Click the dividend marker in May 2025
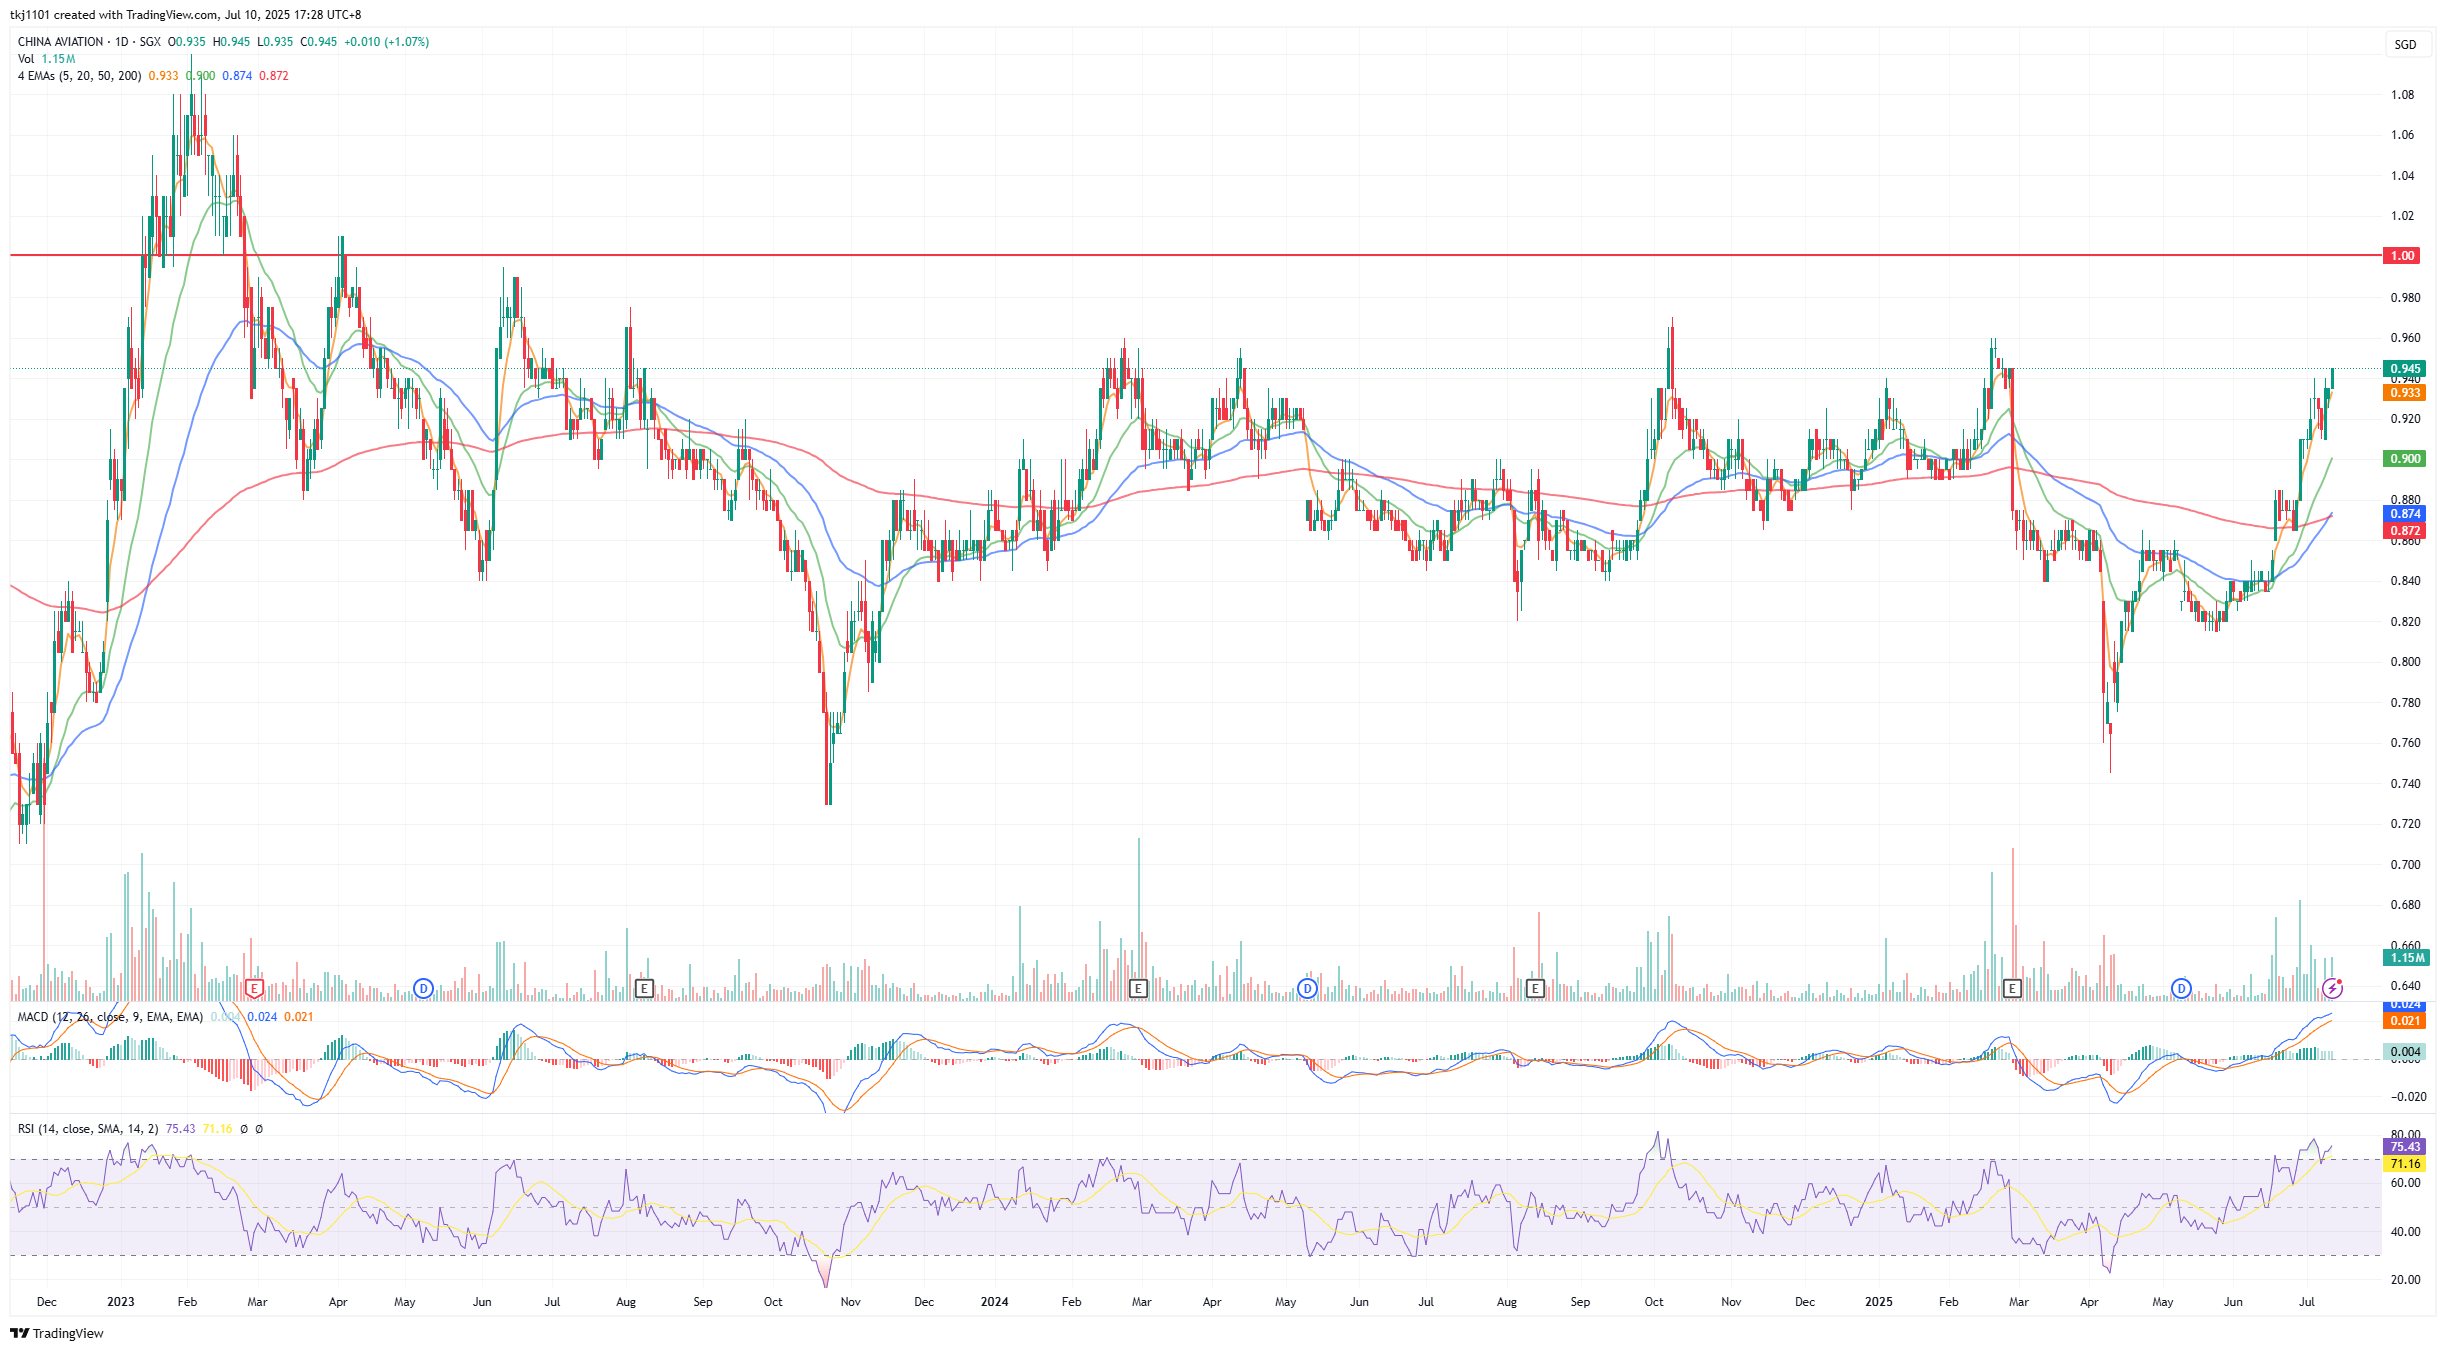Image resolution: width=2446 pixels, height=1351 pixels. (x=2181, y=989)
